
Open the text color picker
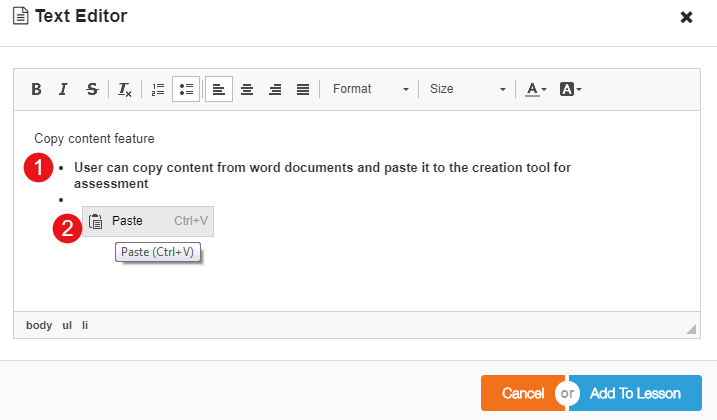tap(535, 89)
